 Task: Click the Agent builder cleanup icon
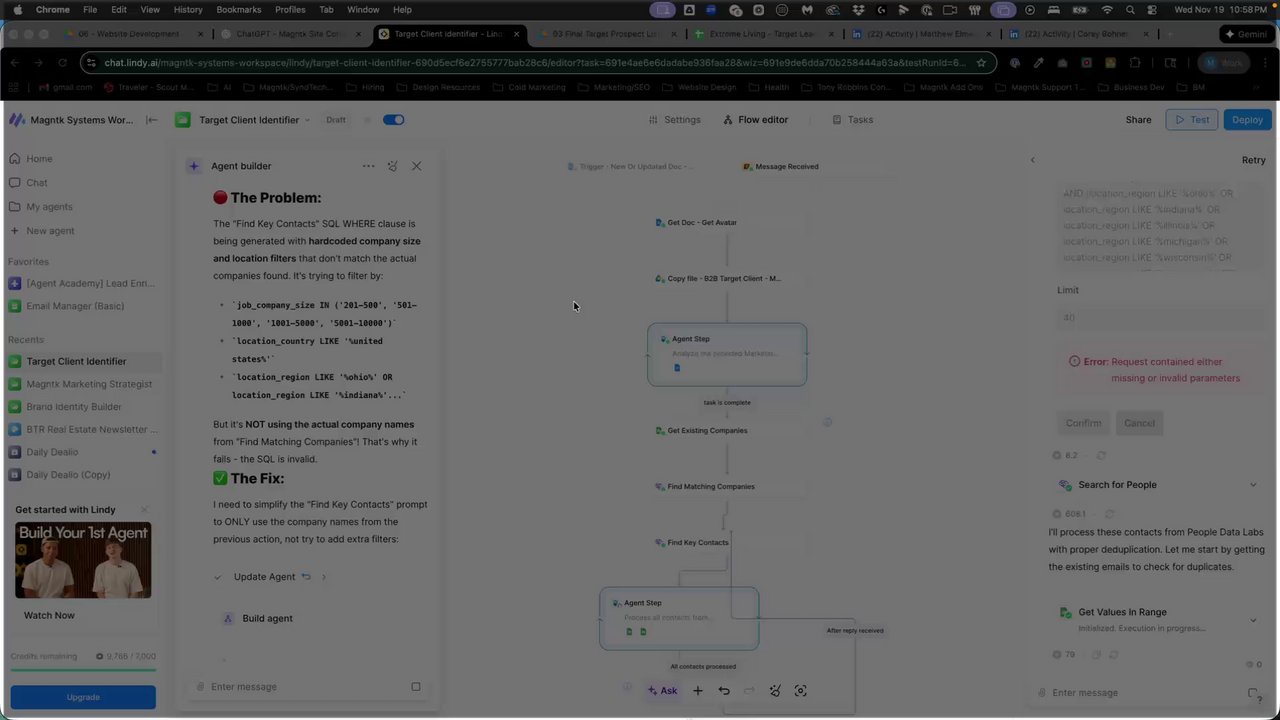click(x=392, y=166)
